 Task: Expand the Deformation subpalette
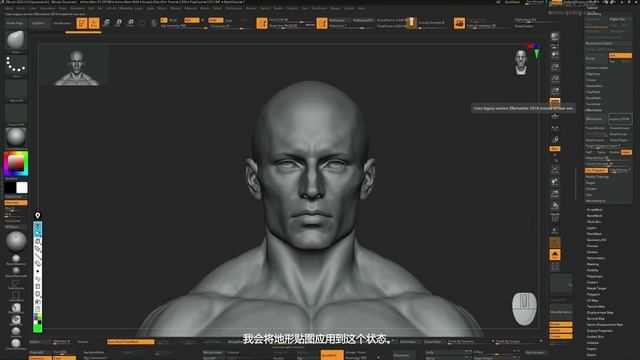click(596, 258)
